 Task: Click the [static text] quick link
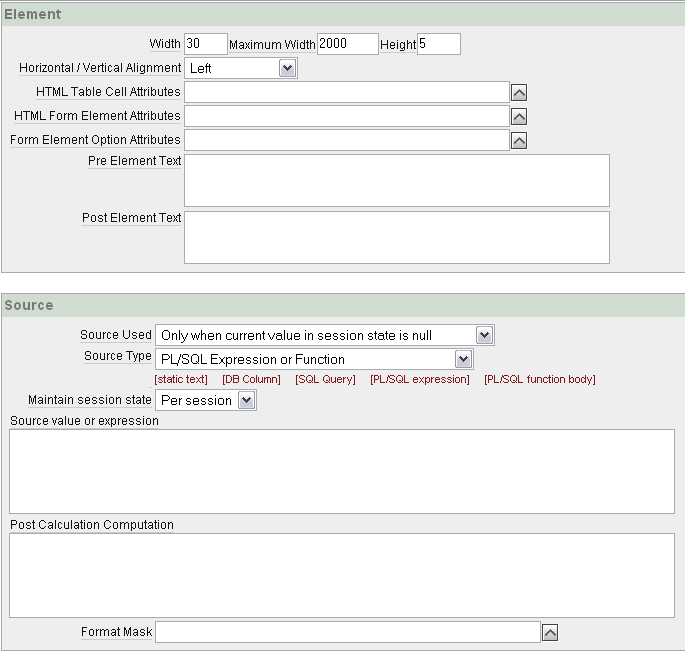tap(181, 380)
